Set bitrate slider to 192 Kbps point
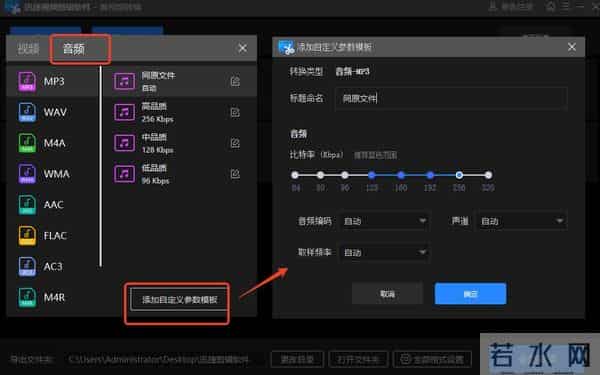 point(430,175)
